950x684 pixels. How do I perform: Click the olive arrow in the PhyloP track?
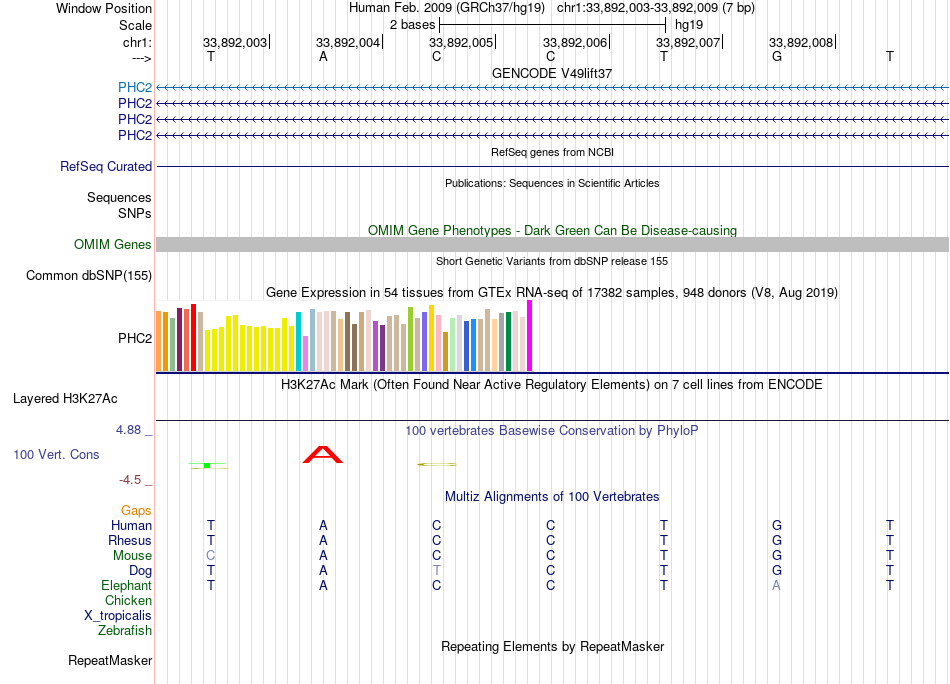pos(437,464)
